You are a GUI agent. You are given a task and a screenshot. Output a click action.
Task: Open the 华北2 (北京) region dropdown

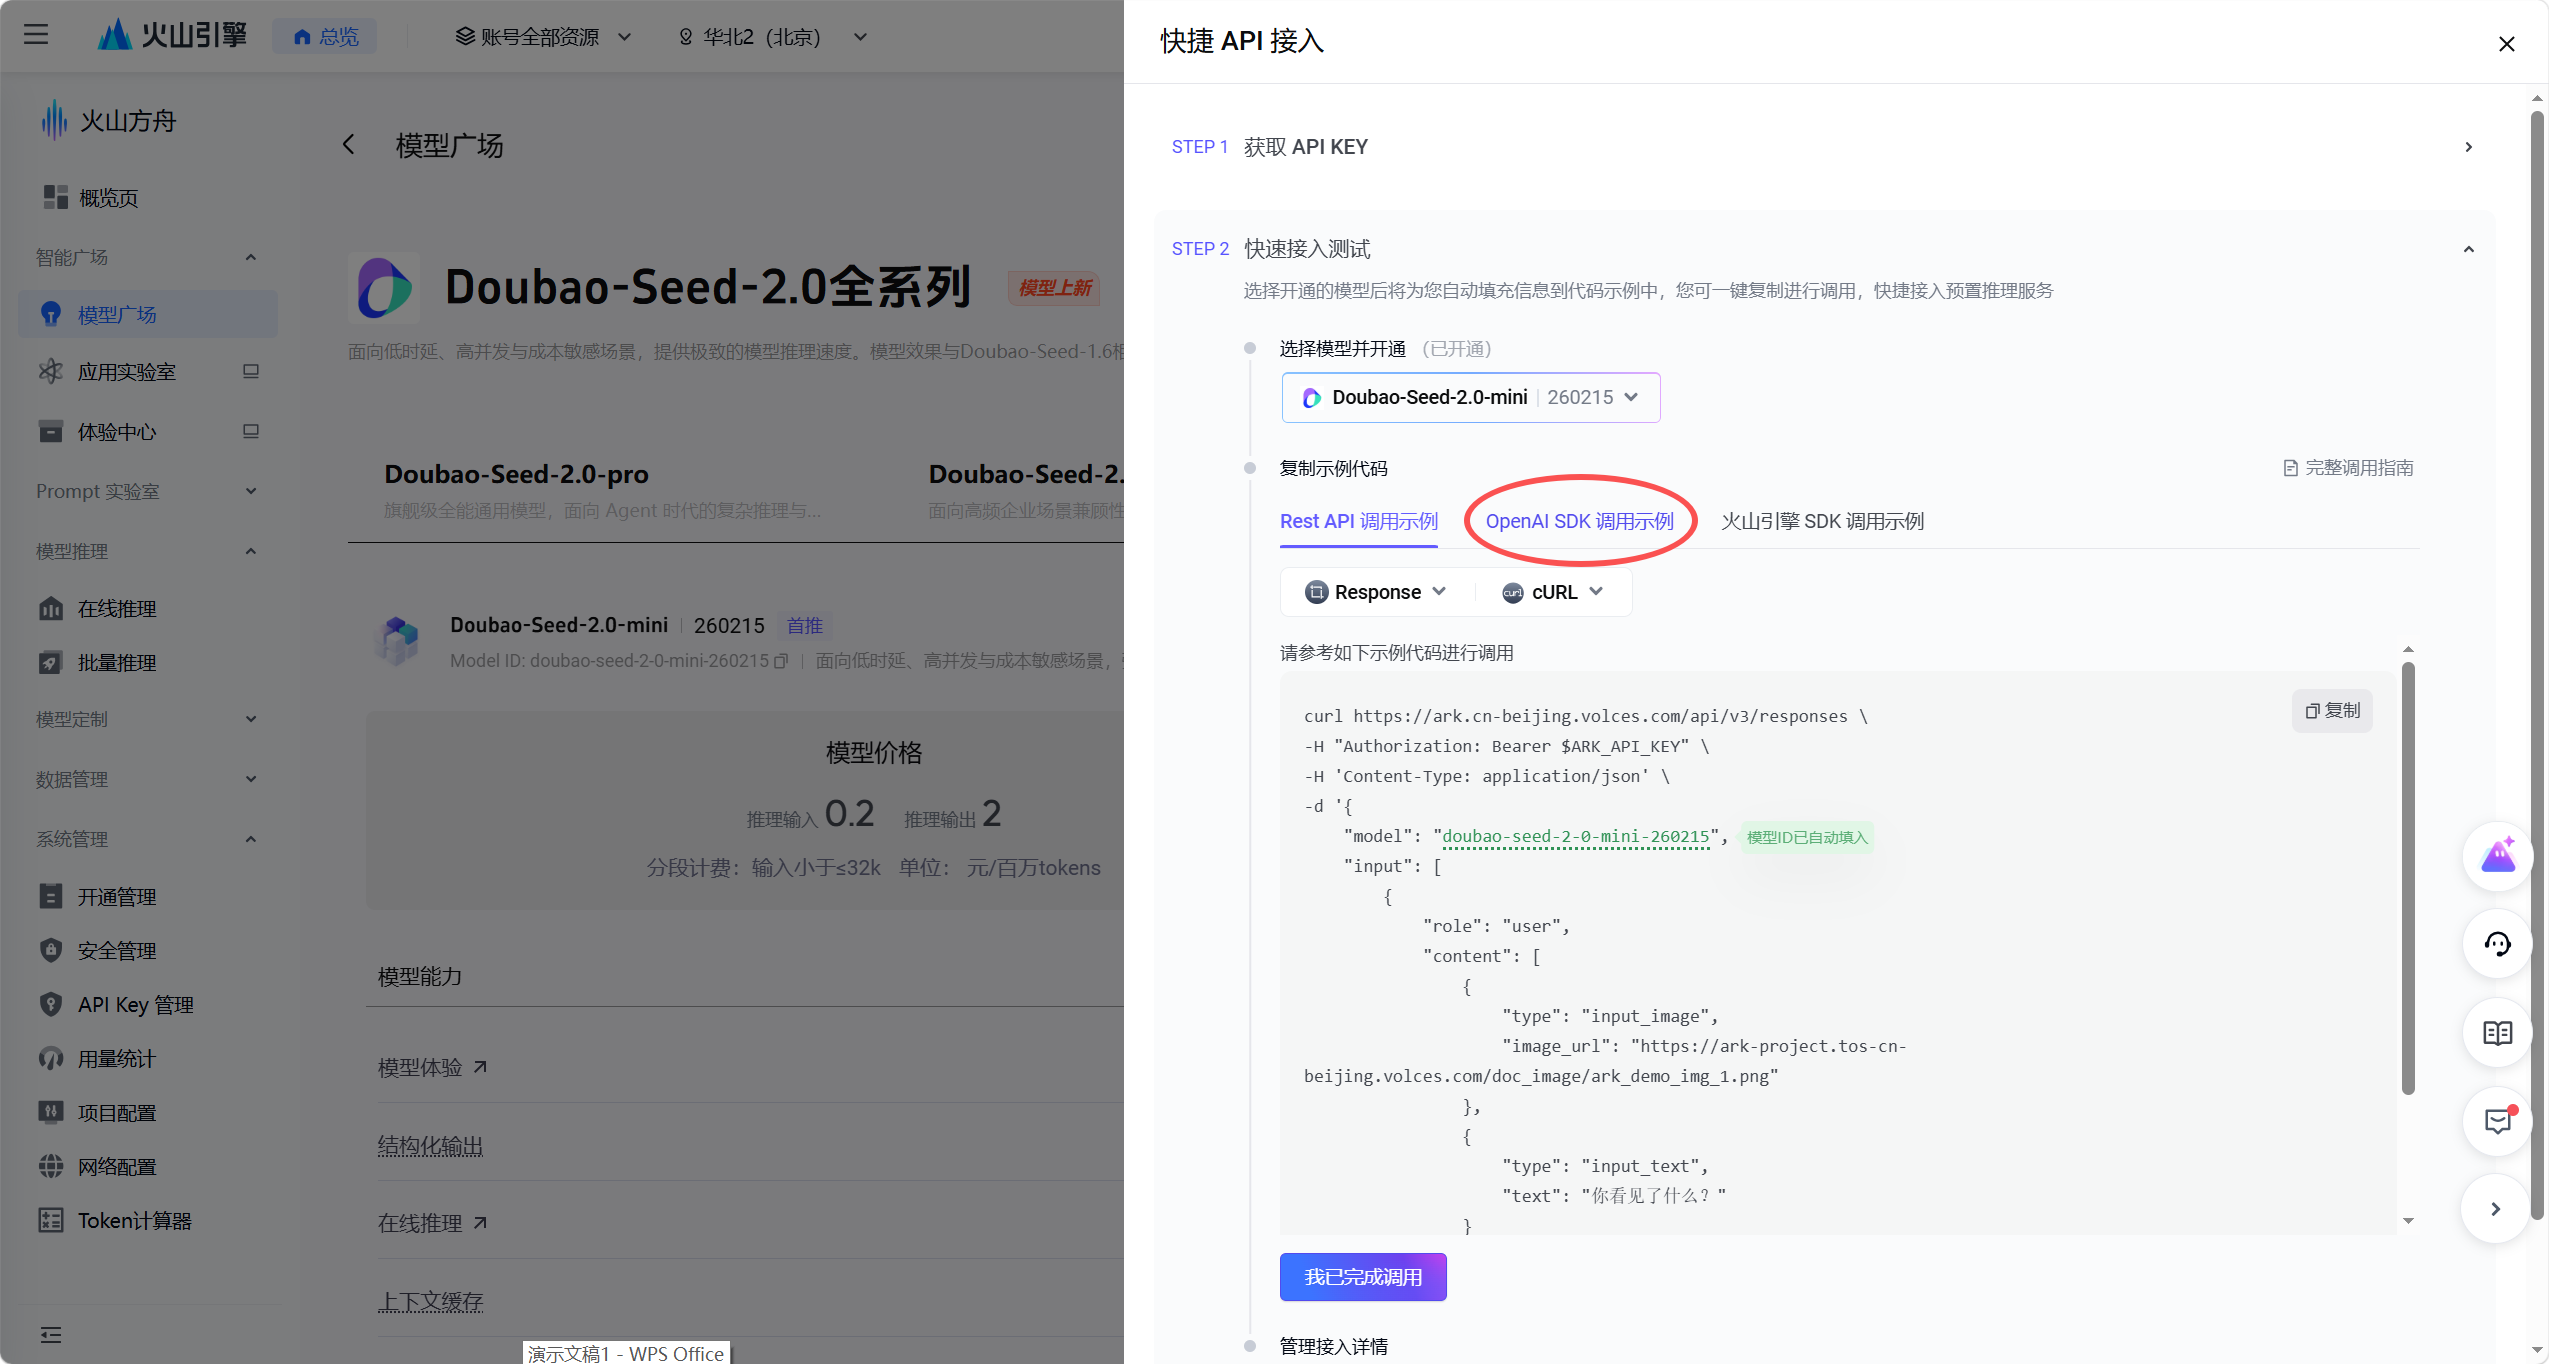pyautogui.click(x=772, y=37)
